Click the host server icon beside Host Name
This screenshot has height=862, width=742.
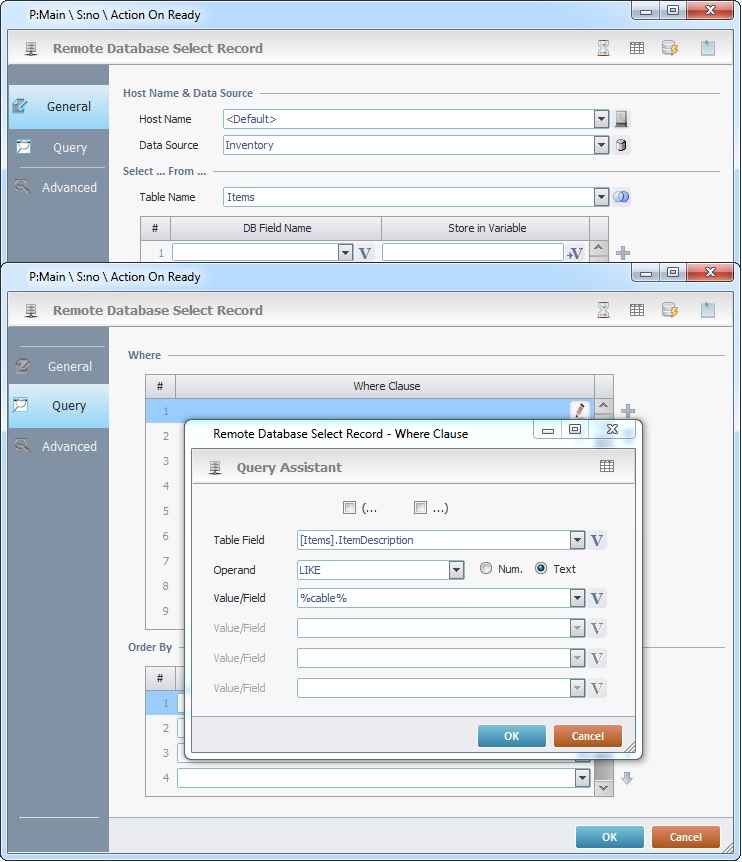(621, 119)
